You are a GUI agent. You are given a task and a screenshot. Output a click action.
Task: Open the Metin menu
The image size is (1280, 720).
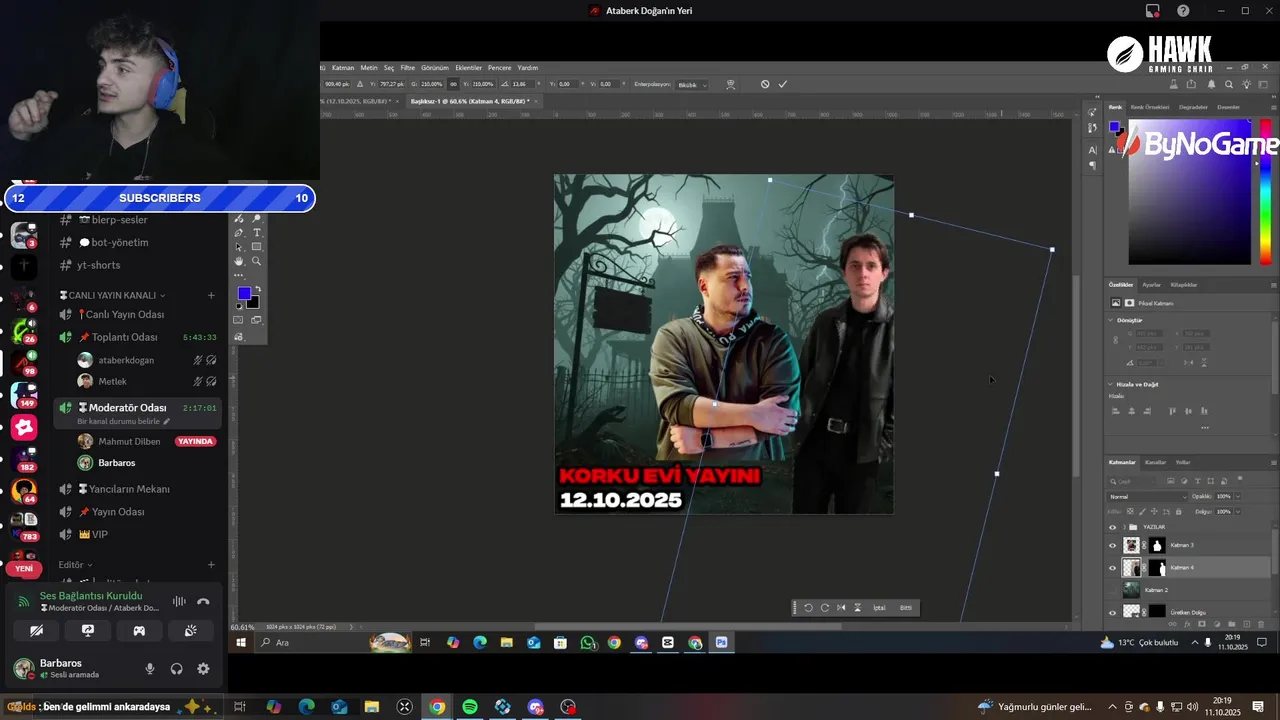369,68
